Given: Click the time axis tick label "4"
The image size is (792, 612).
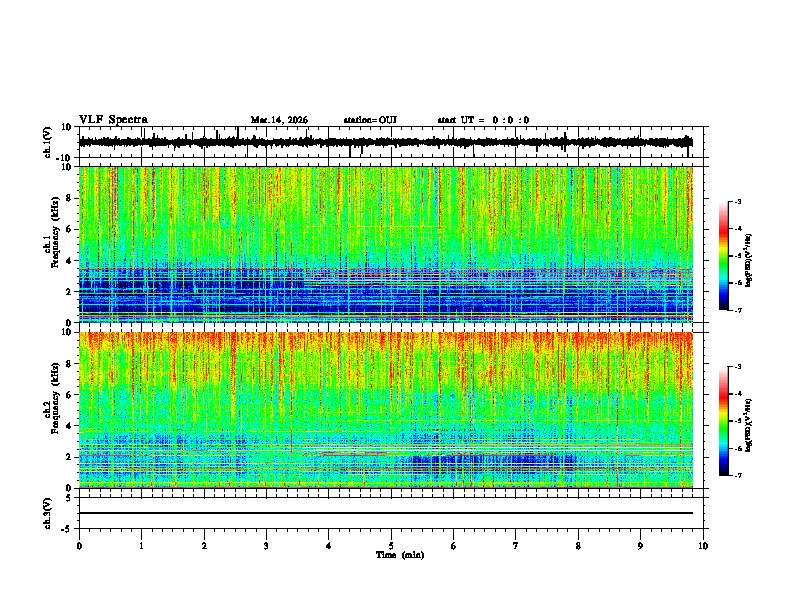Looking at the screenshot, I should tap(329, 546).
